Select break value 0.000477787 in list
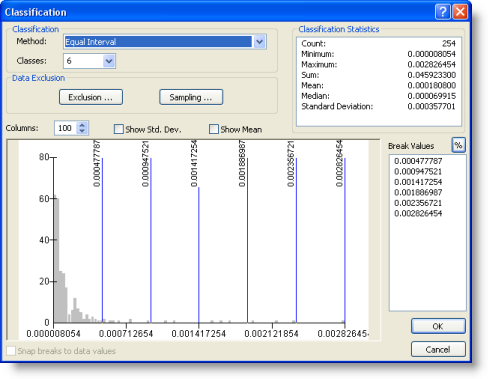Image resolution: width=488 pixels, height=379 pixels. tap(418, 161)
